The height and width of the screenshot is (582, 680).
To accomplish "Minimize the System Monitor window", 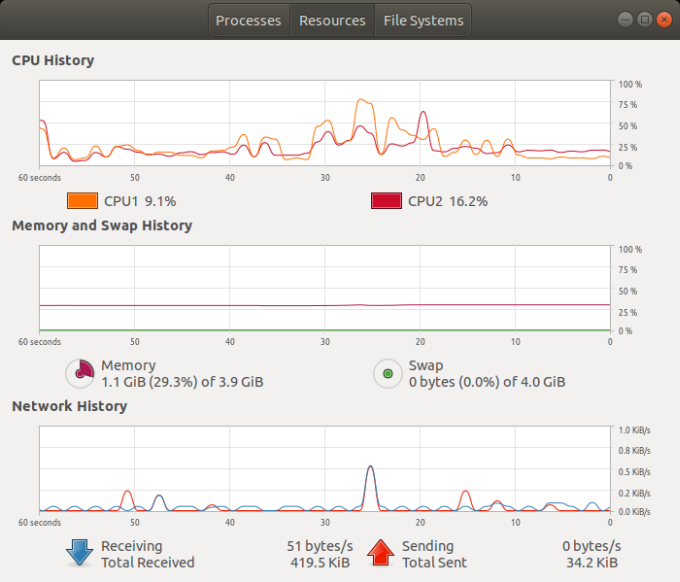I will pos(625,19).
